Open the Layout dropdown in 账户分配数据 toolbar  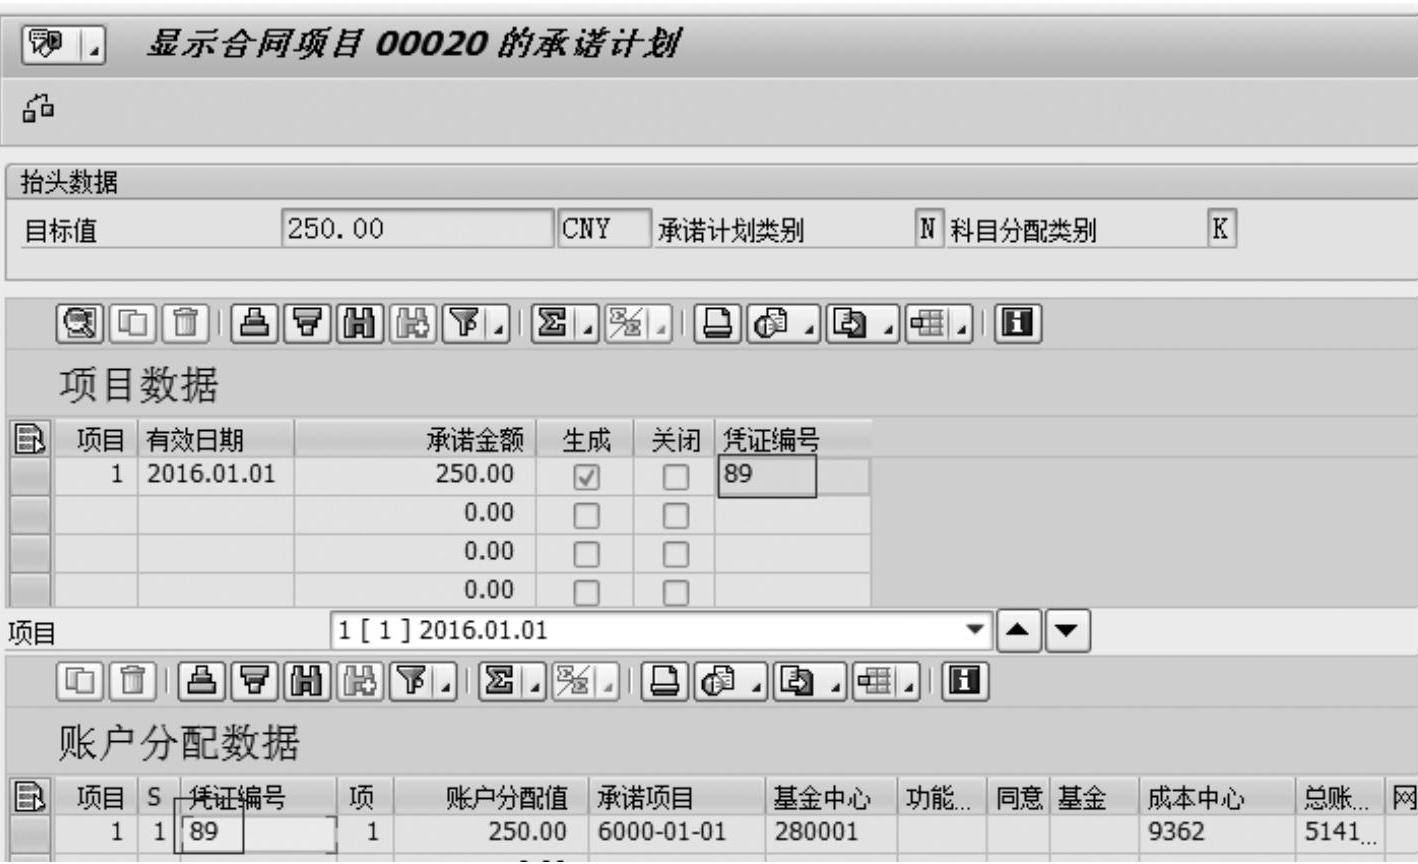pos(911,682)
